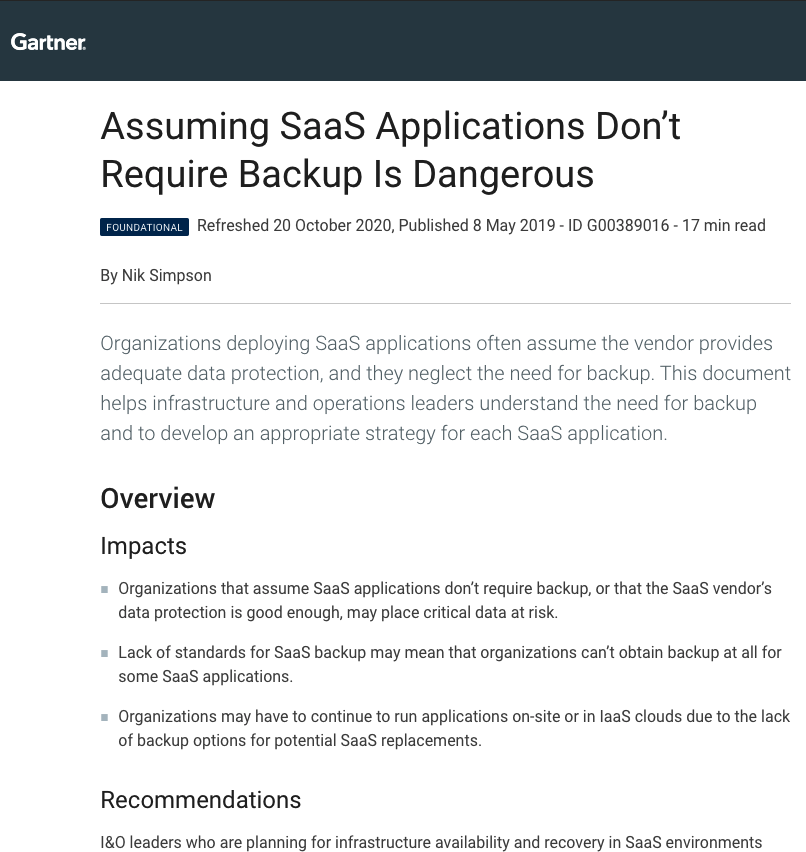Click the 'Impacts' subheading
Viewport: 806px width, 852px height.
coord(143,546)
